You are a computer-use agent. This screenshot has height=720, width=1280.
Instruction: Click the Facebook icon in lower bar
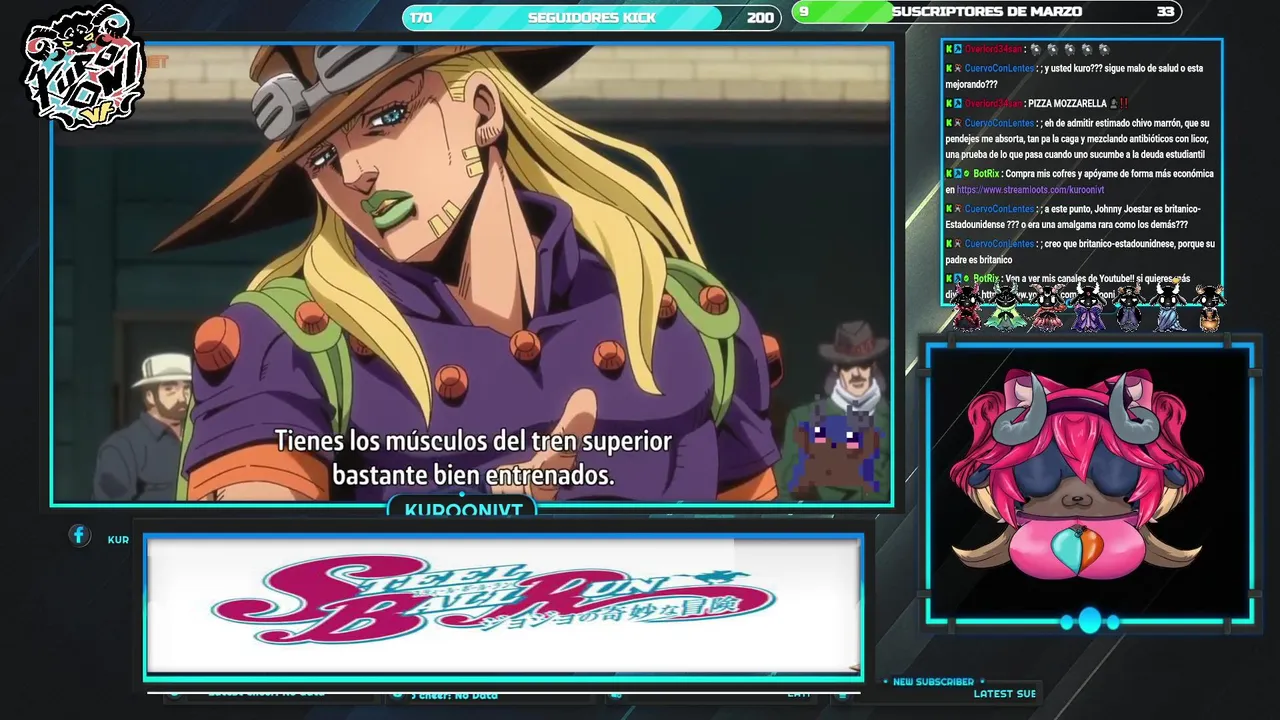tap(79, 536)
